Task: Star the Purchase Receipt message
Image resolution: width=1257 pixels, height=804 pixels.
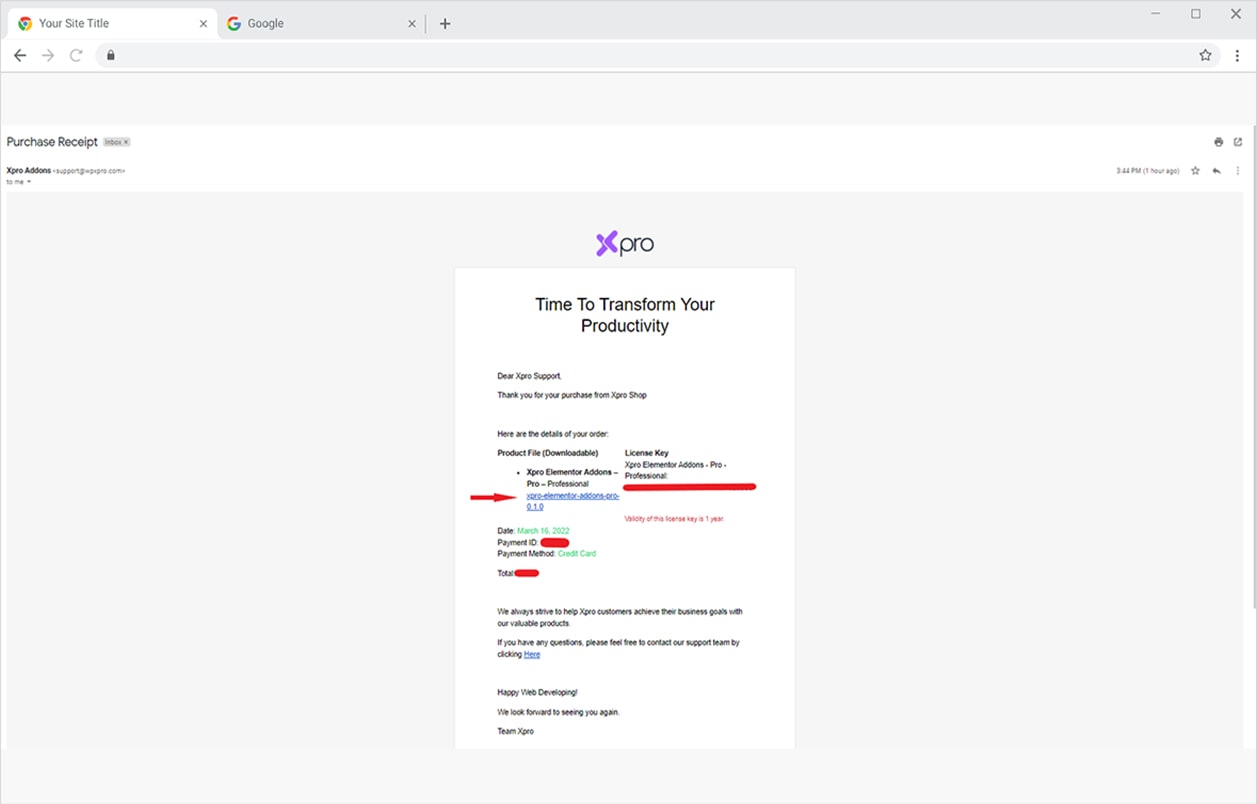Action: 1195,171
